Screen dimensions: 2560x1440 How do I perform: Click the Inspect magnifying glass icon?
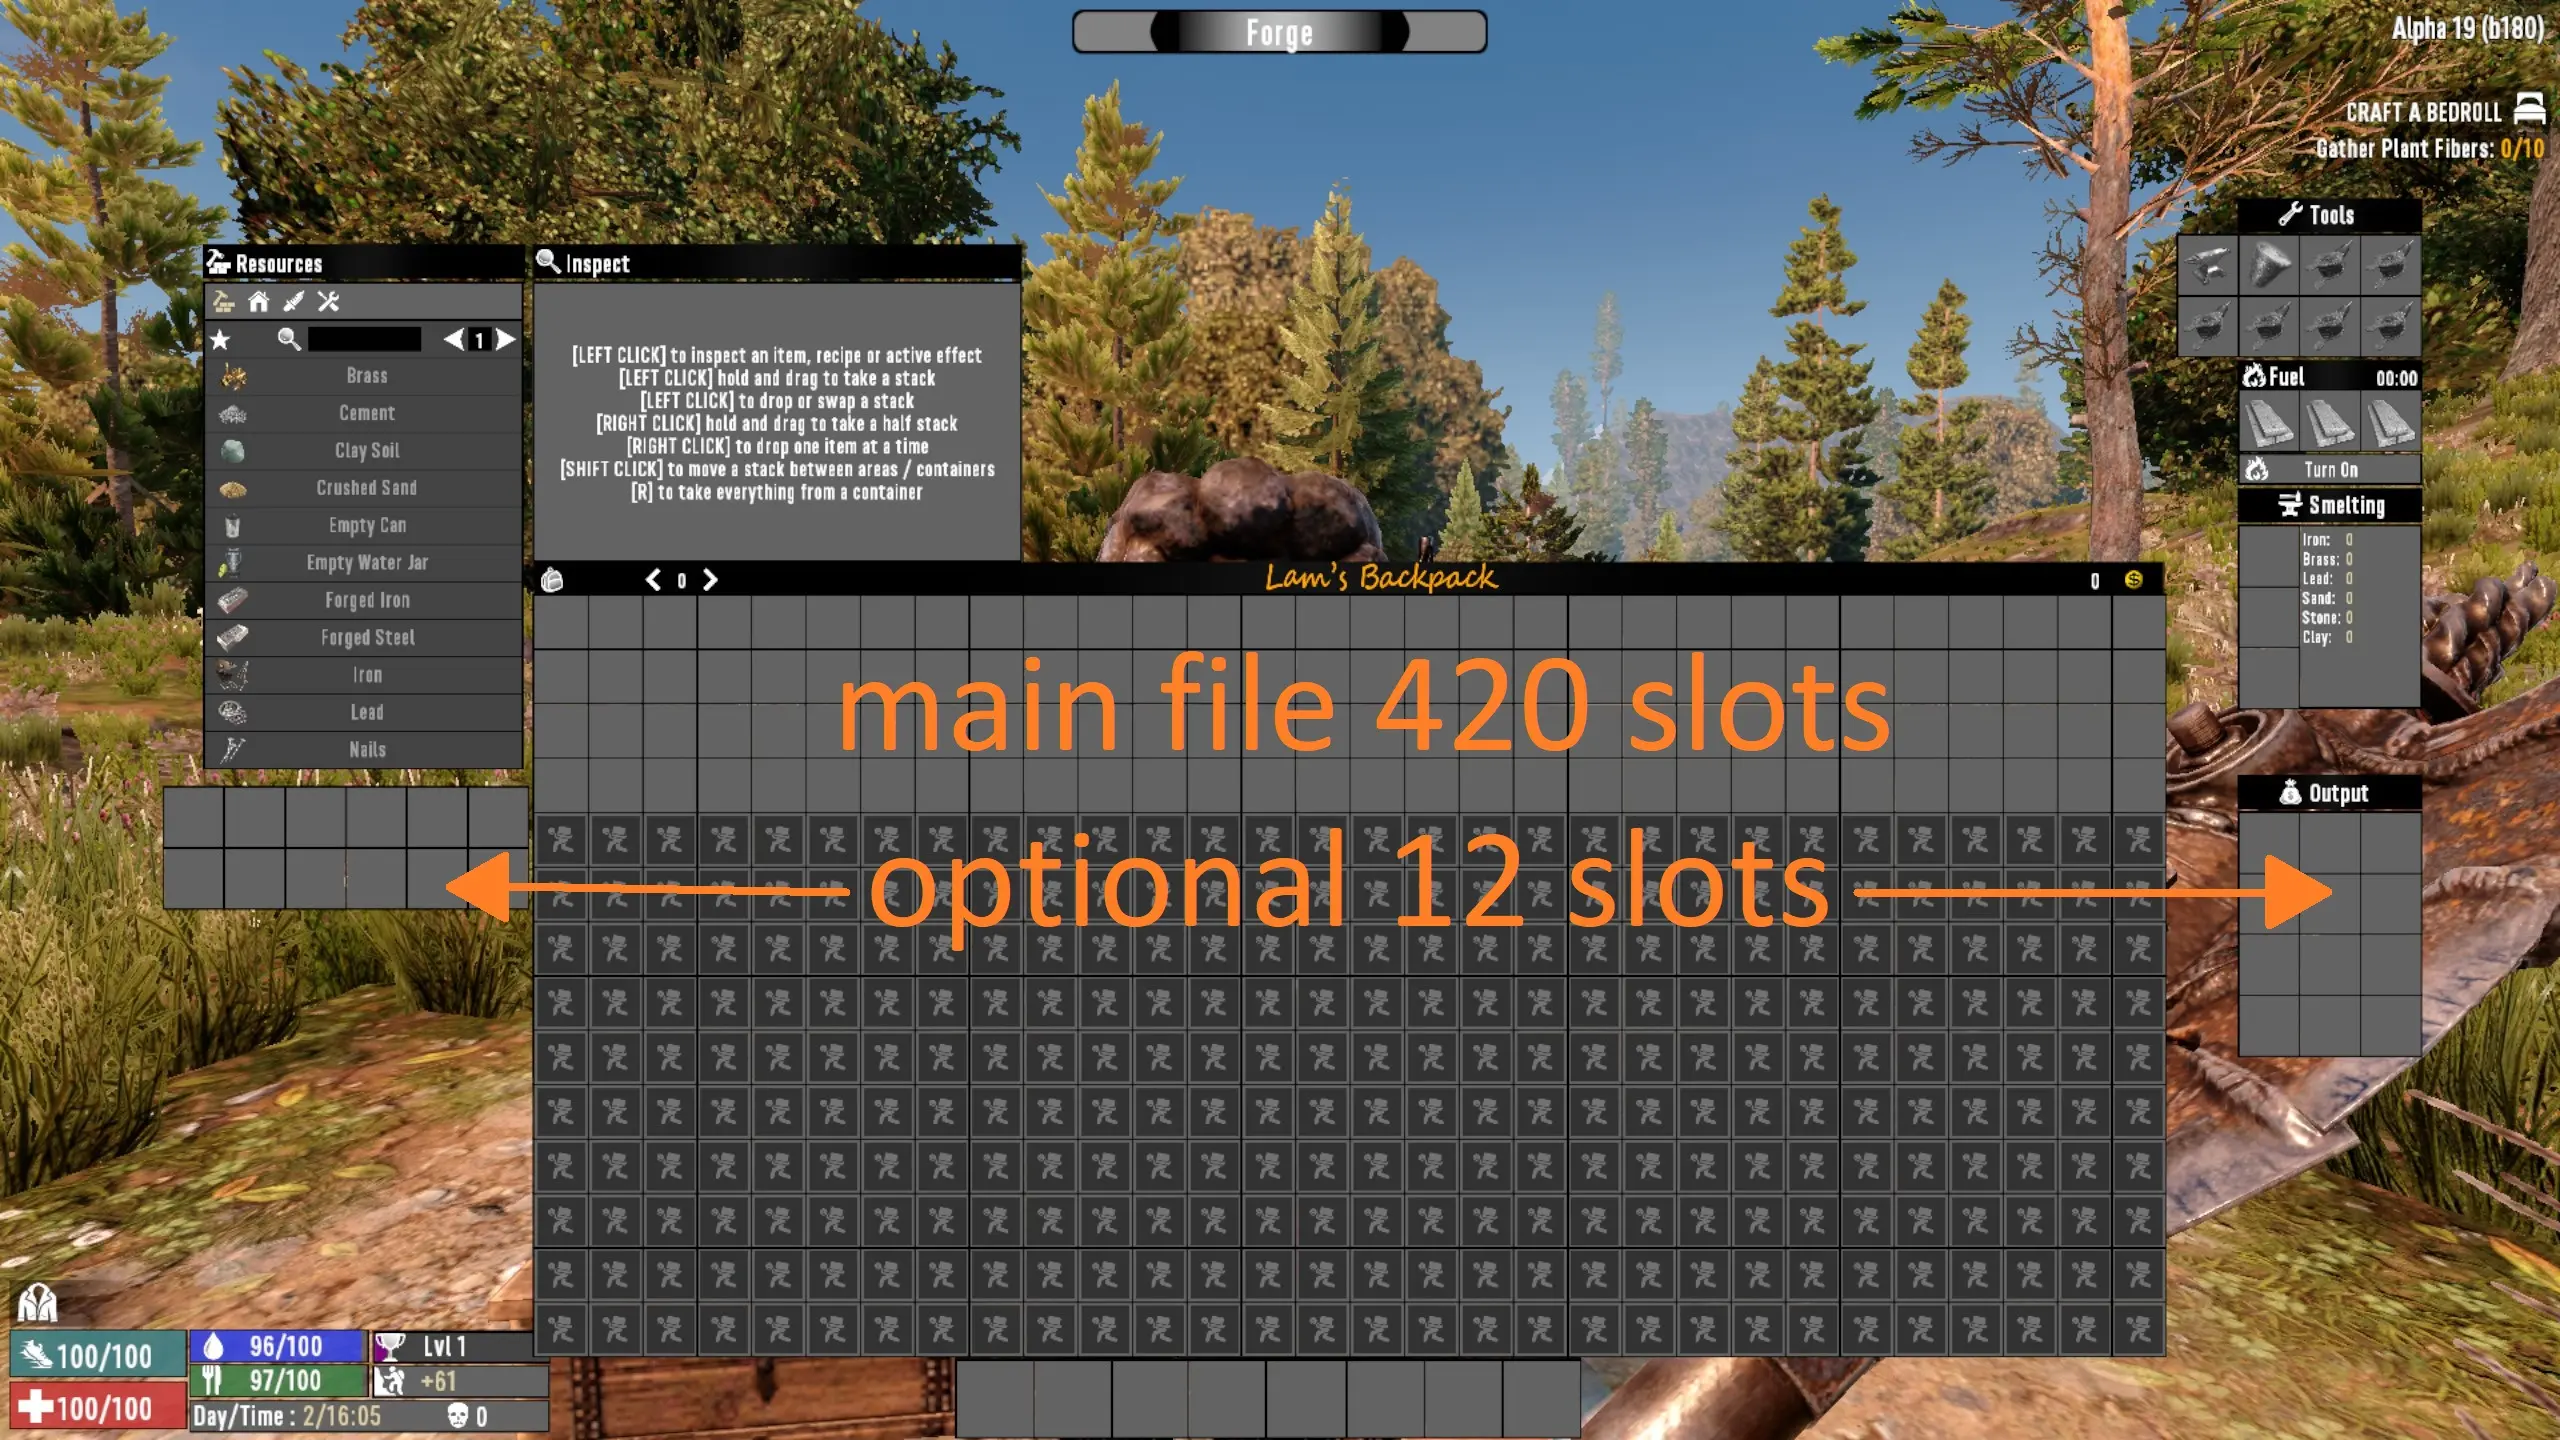click(x=548, y=262)
